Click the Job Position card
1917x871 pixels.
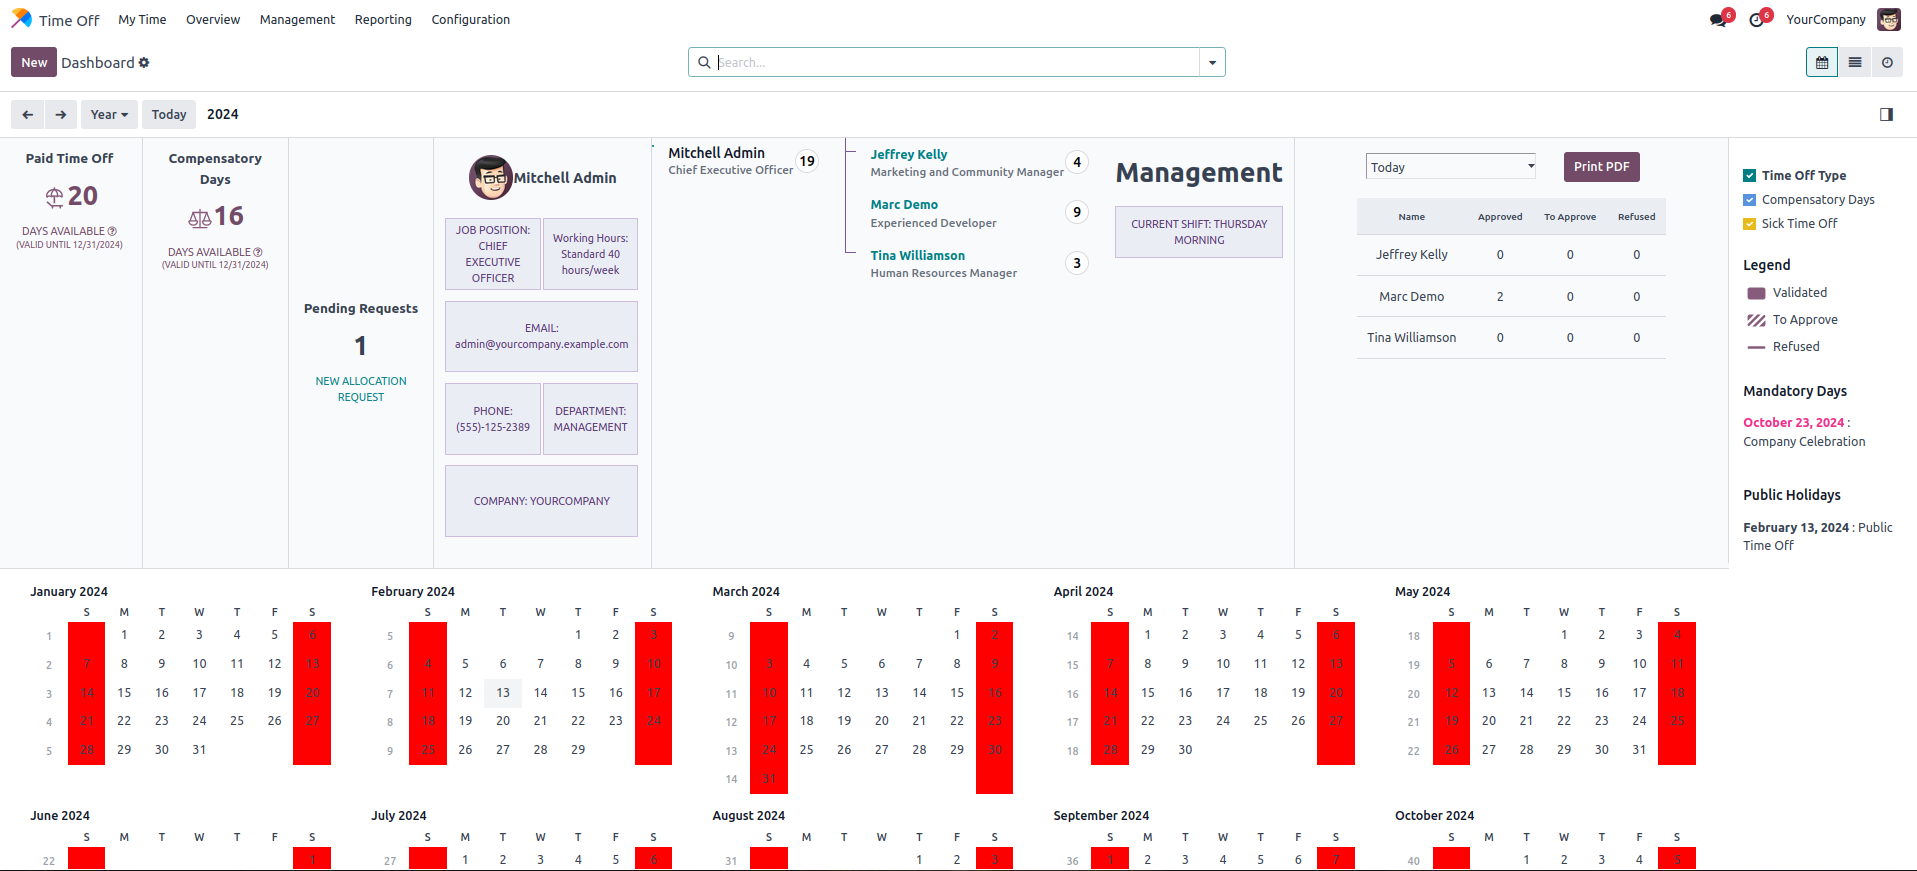click(493, 254)
